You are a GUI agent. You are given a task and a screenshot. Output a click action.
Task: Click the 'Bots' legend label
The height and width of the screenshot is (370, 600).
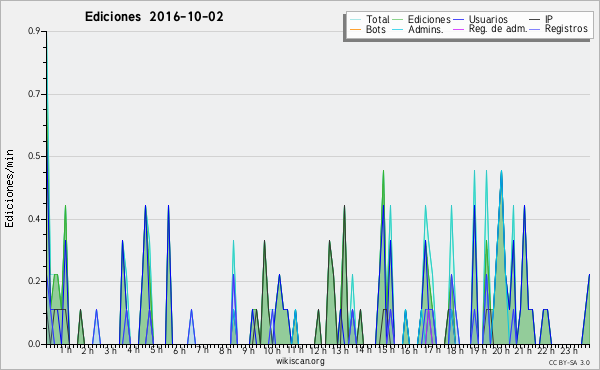tap(376, 29)
